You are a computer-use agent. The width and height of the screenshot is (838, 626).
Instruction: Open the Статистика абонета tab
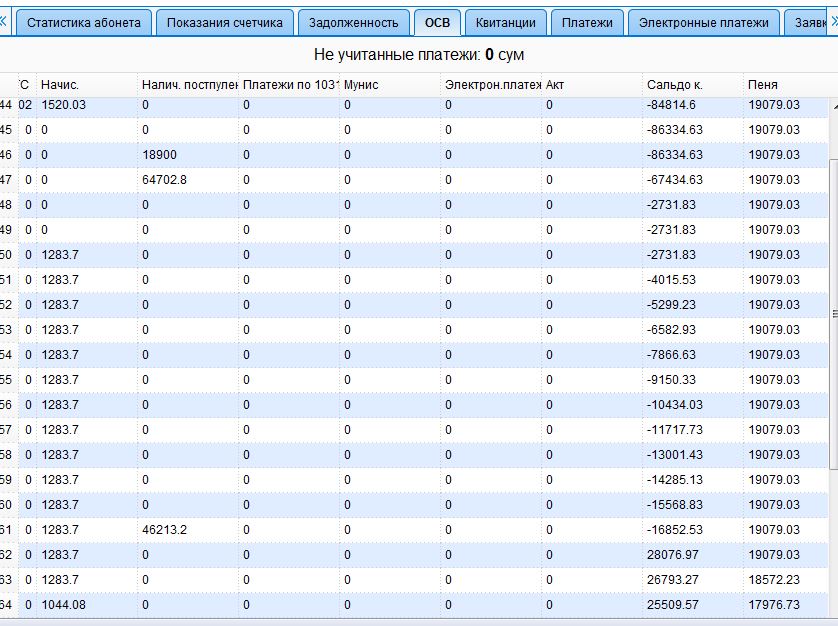point(84,22)
